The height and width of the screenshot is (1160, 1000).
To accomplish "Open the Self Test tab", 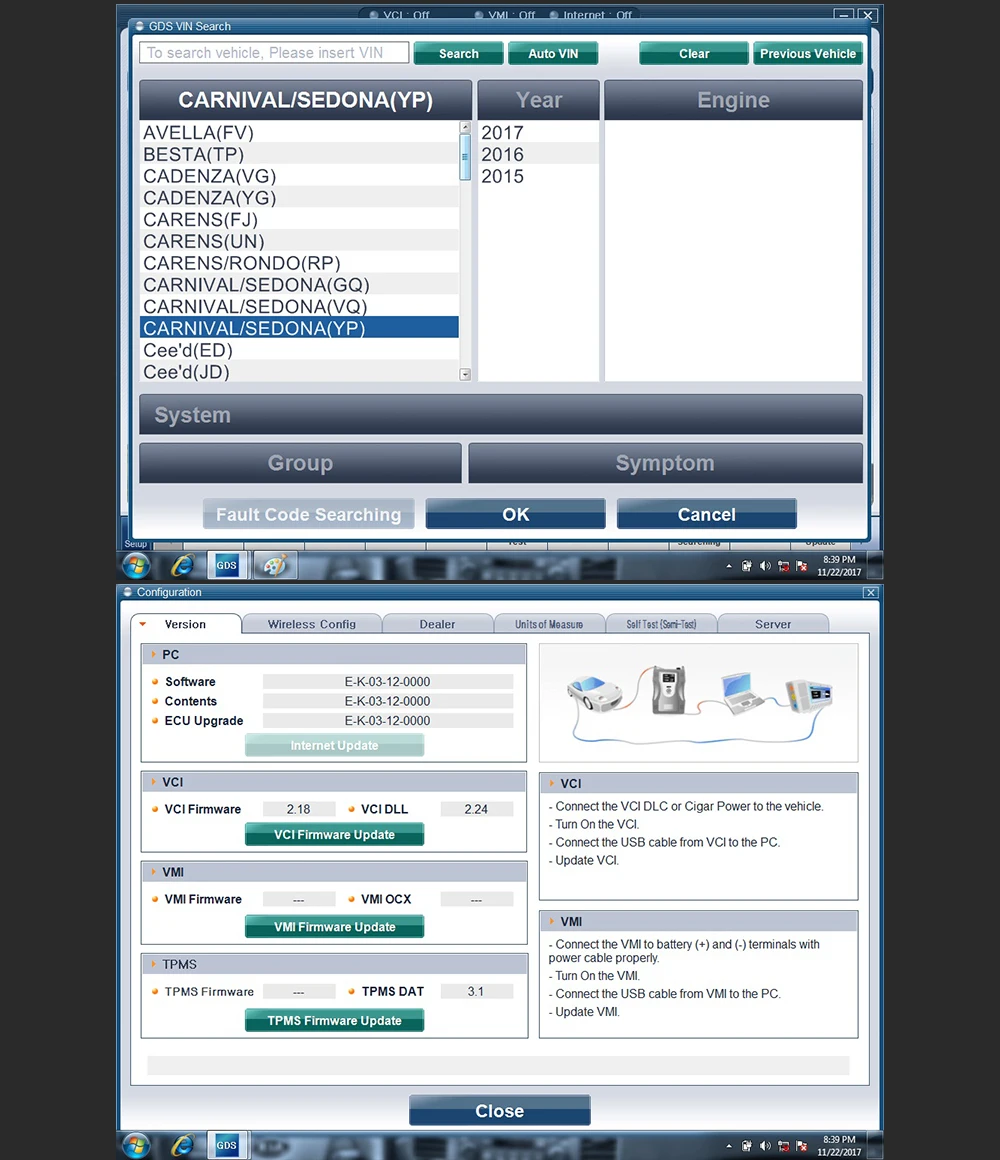I will click(x=661, y=624).
